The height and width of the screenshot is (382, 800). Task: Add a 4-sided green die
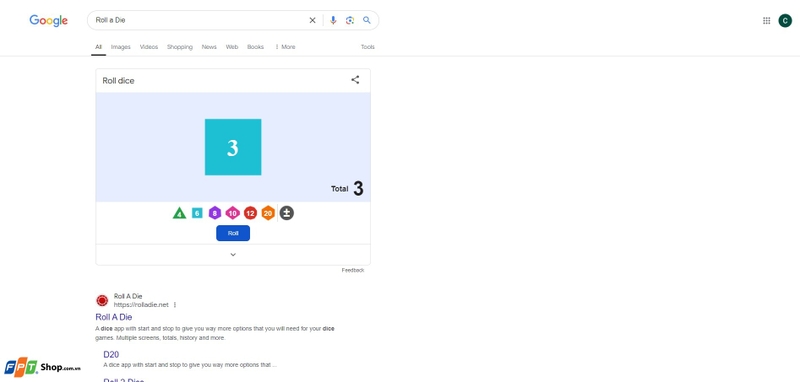pyautogui.click(x=179, y=213)
